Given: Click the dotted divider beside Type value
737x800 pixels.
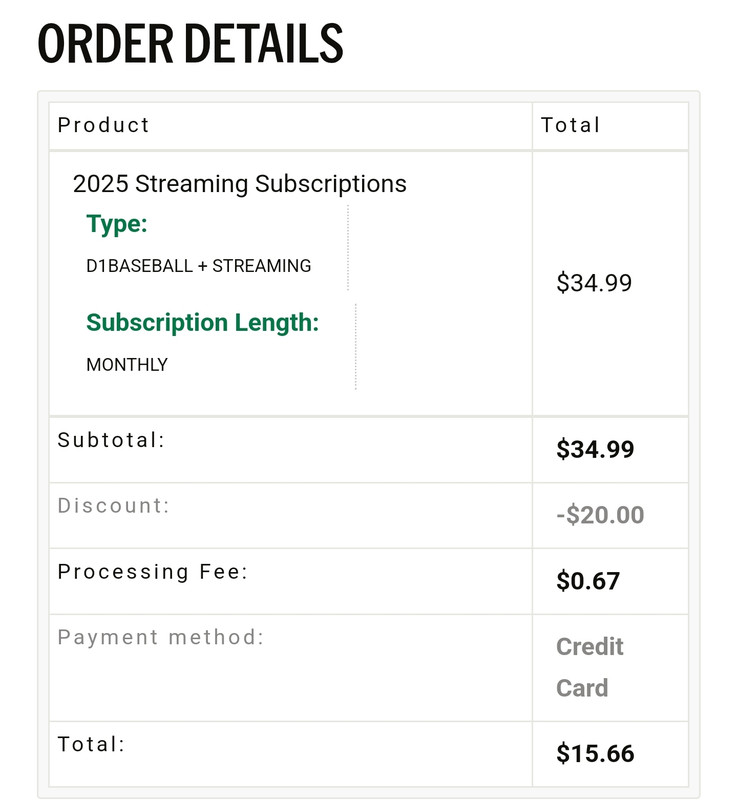Looking at the screenshot, I should coord(348,248).
